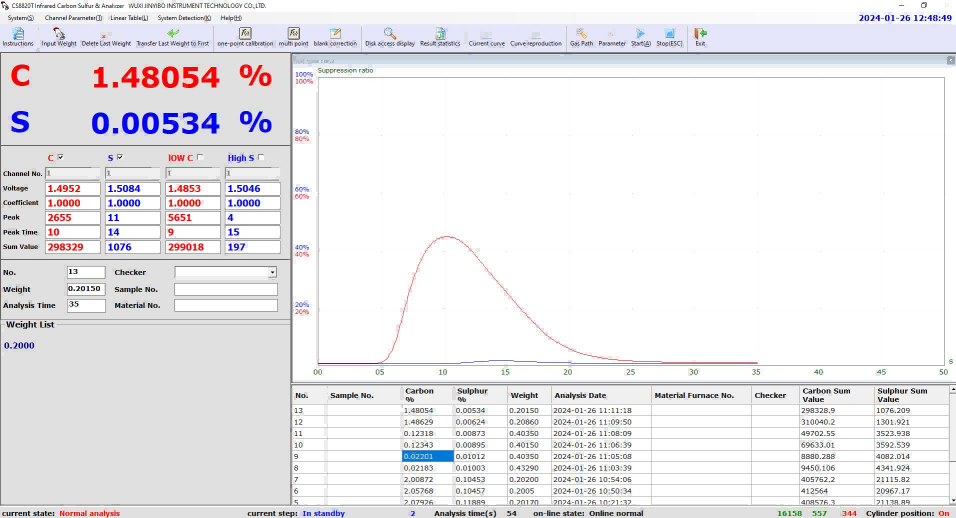
Task: Click the S Coefficient field under S column
Action: pos(132,204)
